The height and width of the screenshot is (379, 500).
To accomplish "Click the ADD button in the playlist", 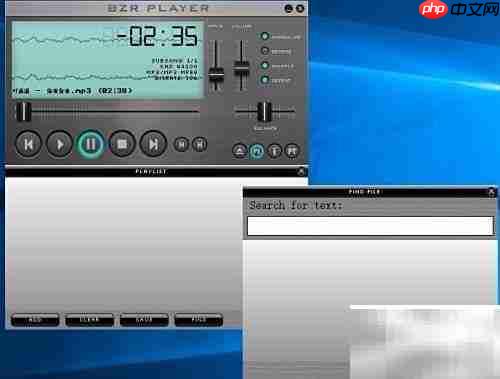I will tap(35, 320).
